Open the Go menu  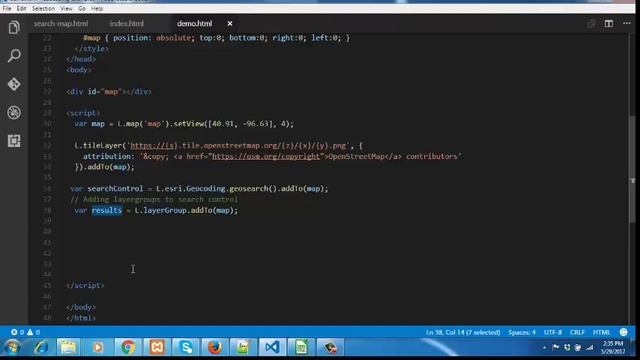(82, 9)
